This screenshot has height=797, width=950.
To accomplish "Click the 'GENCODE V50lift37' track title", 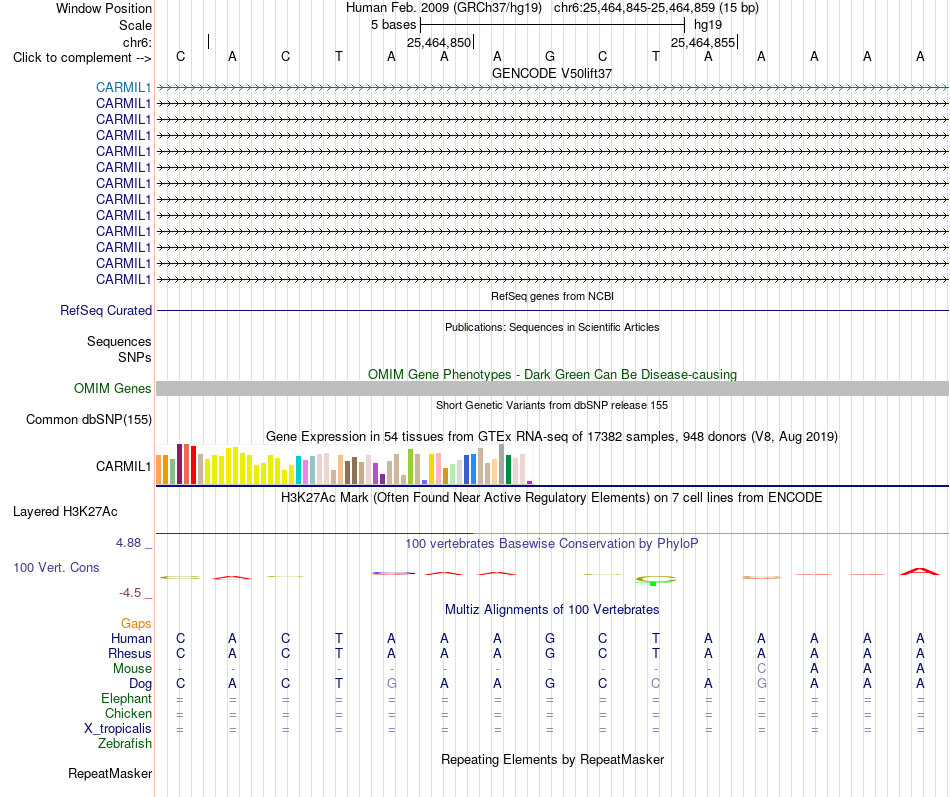I will (x=552, y=73).
